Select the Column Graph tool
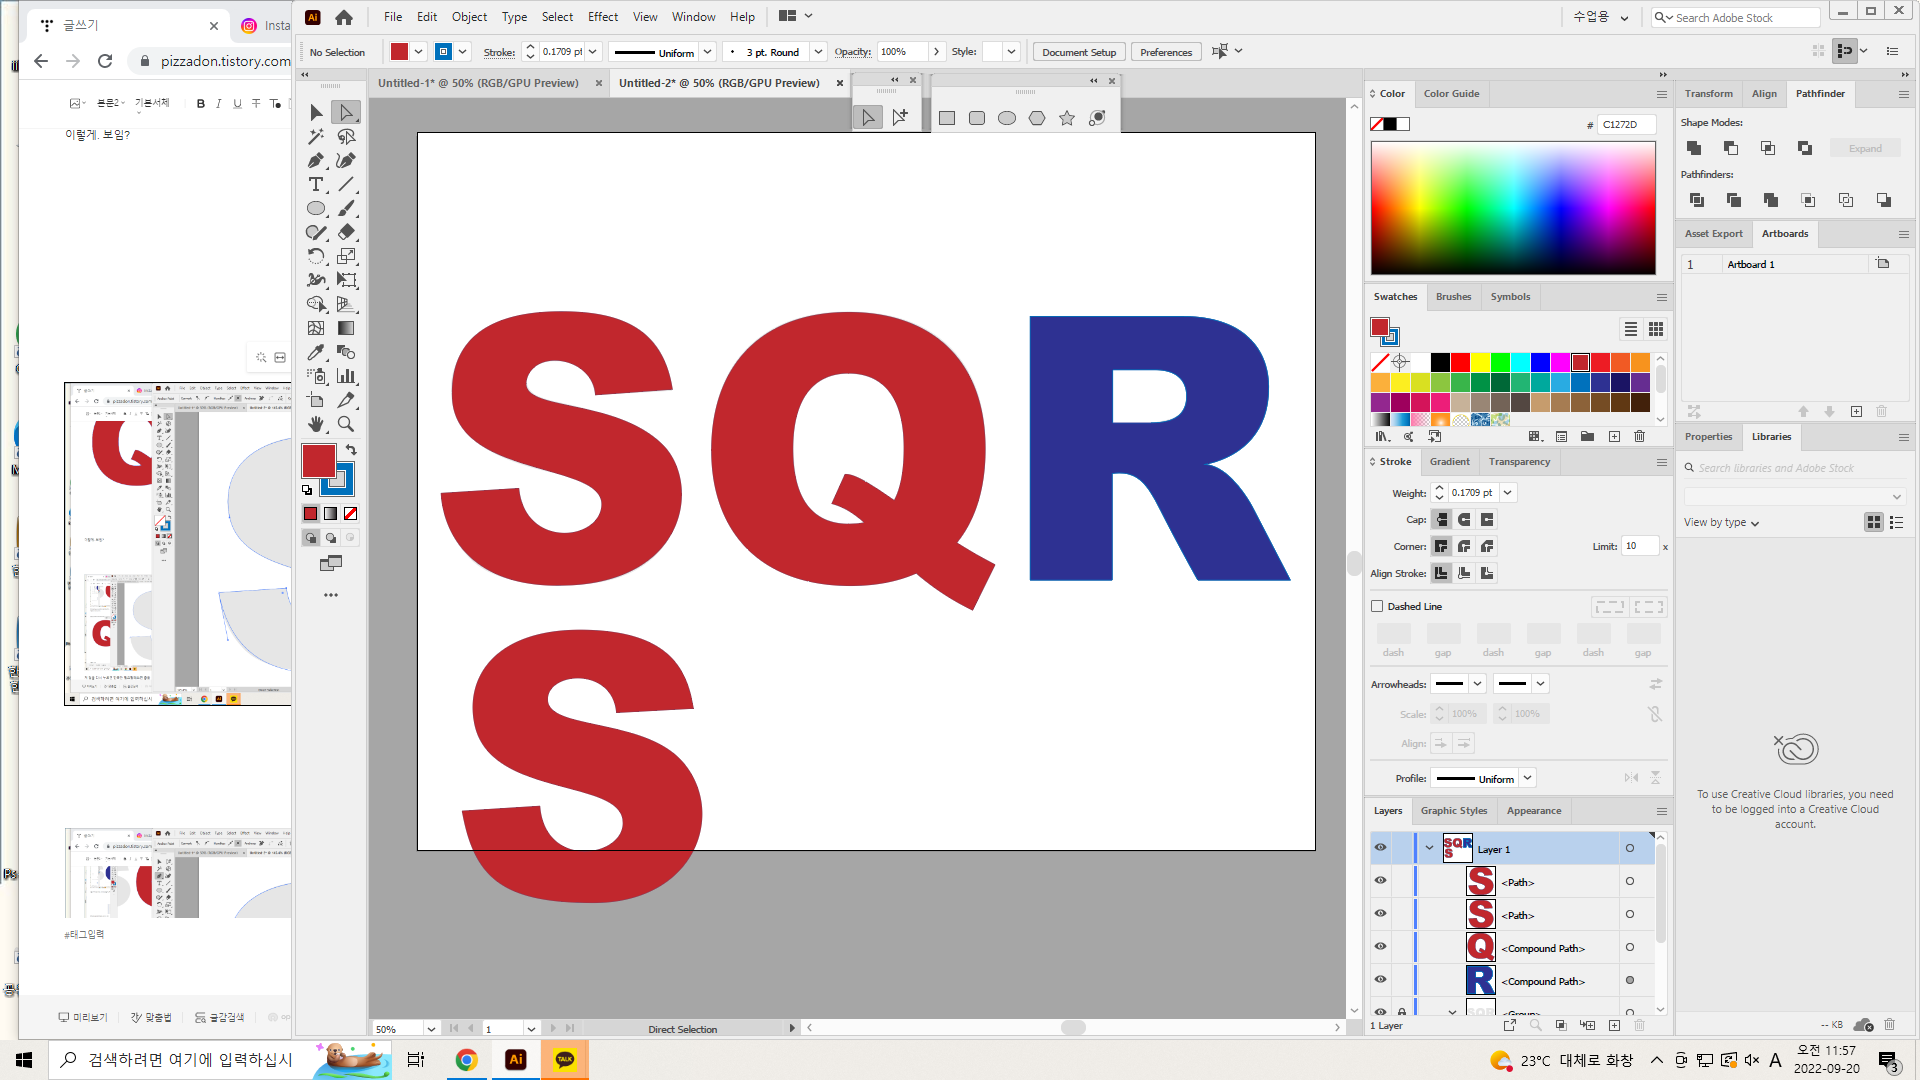1920x1080 pixels. 346,376
